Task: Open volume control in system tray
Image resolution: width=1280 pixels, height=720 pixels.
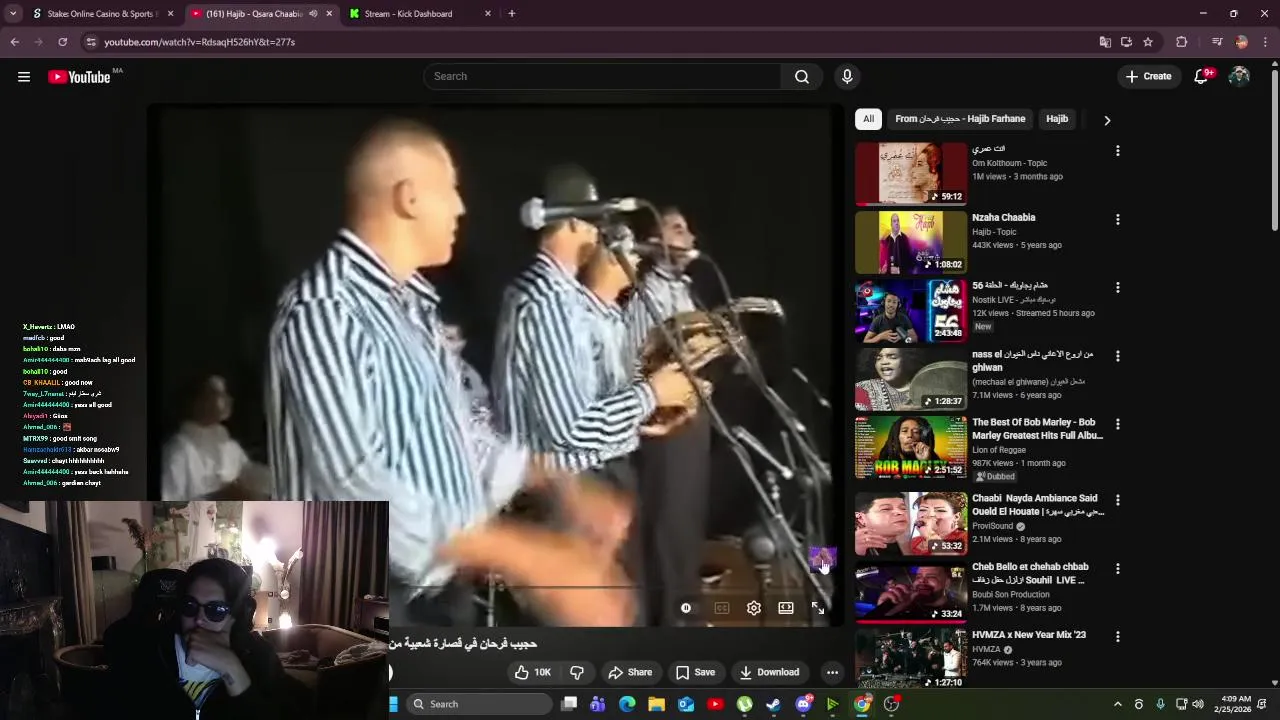Action: click(x=1198, y=704)
